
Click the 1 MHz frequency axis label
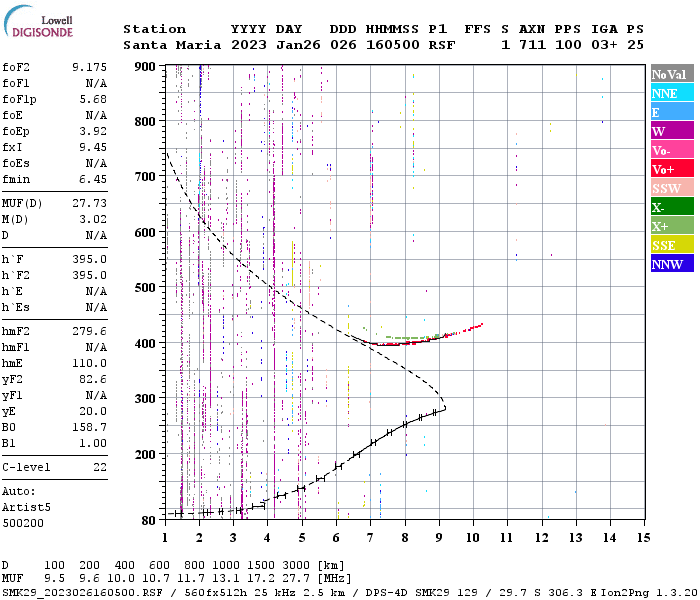click(x=165, y=538)
